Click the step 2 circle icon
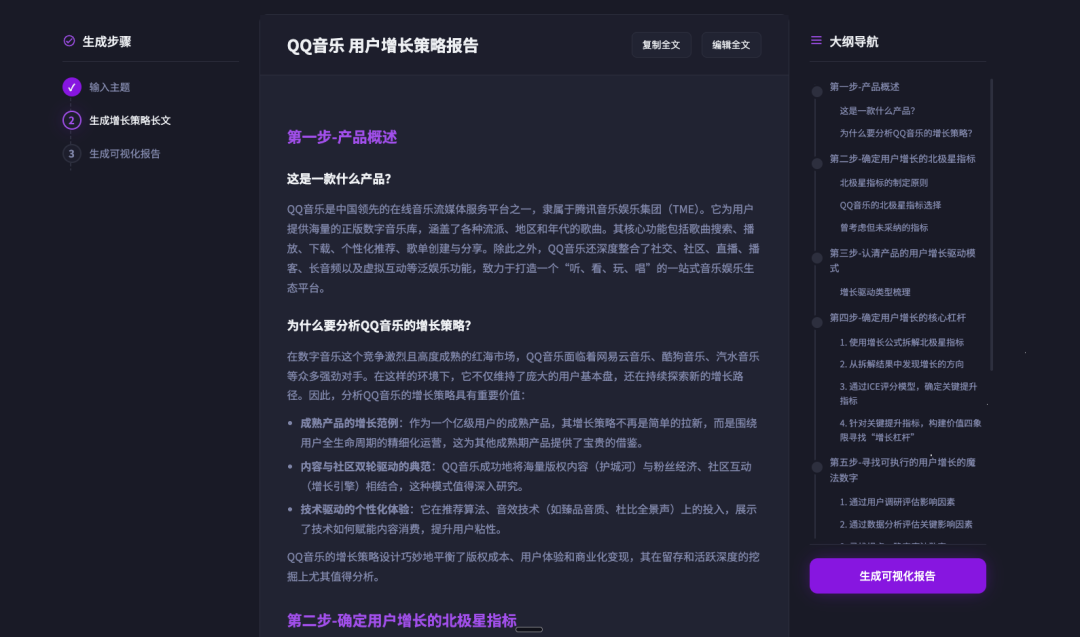 click(72, 121)
